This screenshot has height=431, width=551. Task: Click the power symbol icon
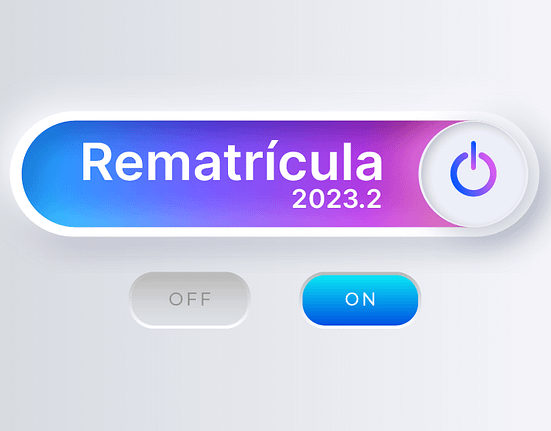[x=473, y=169]
